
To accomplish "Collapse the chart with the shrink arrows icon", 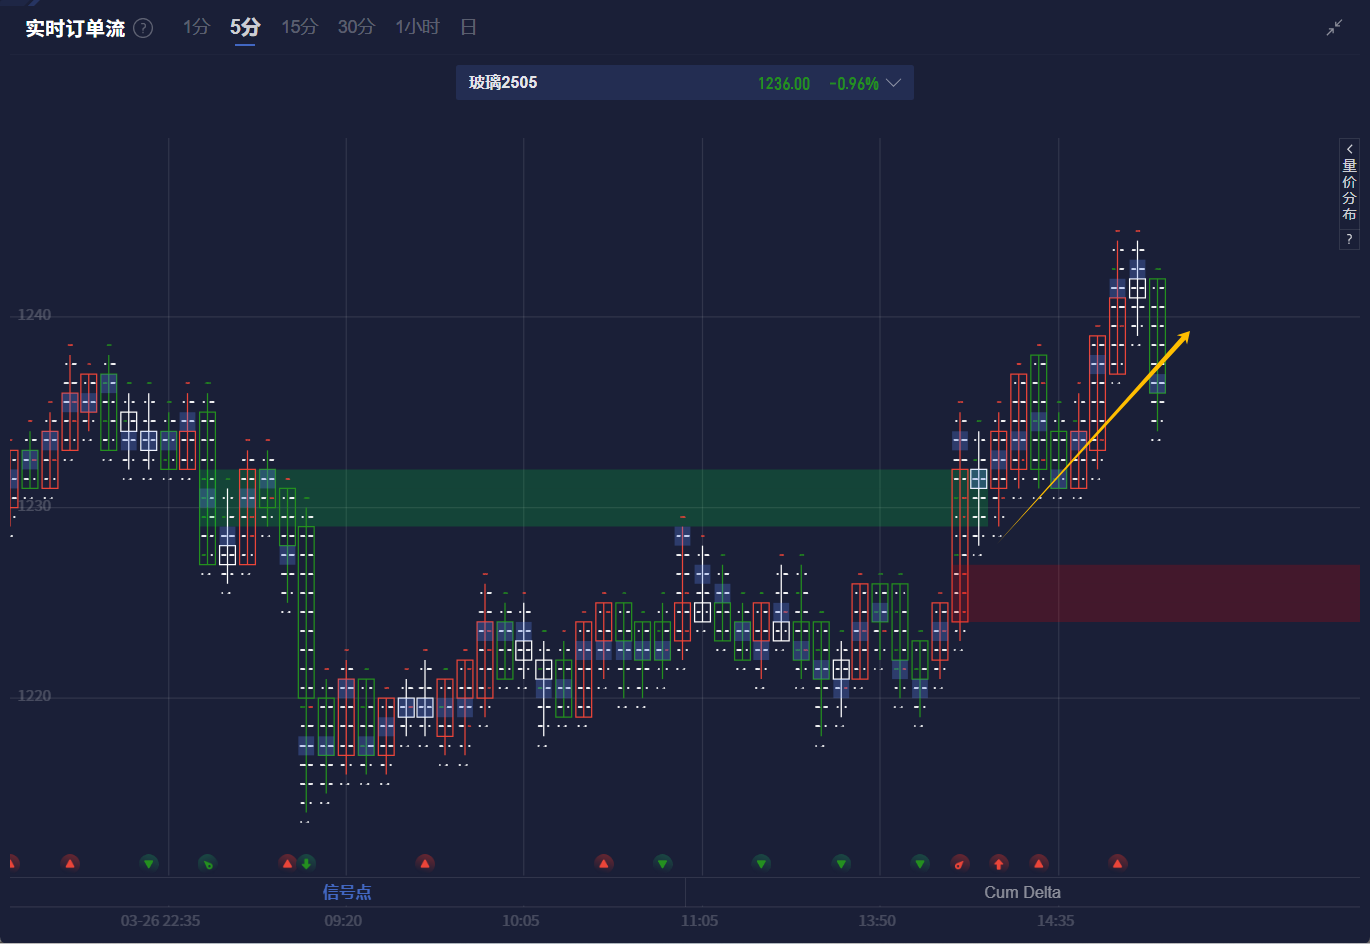I will tap(1334, 28).
